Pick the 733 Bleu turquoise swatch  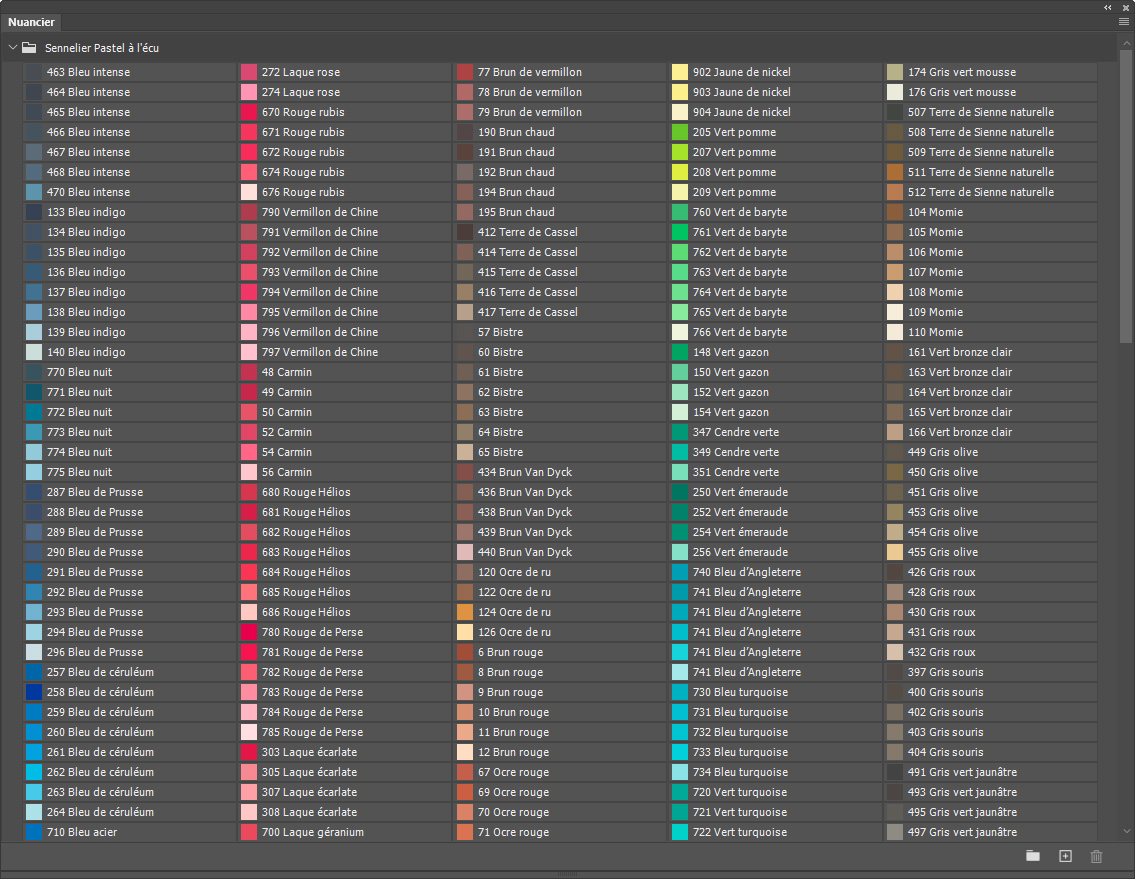tap(775, 752)
